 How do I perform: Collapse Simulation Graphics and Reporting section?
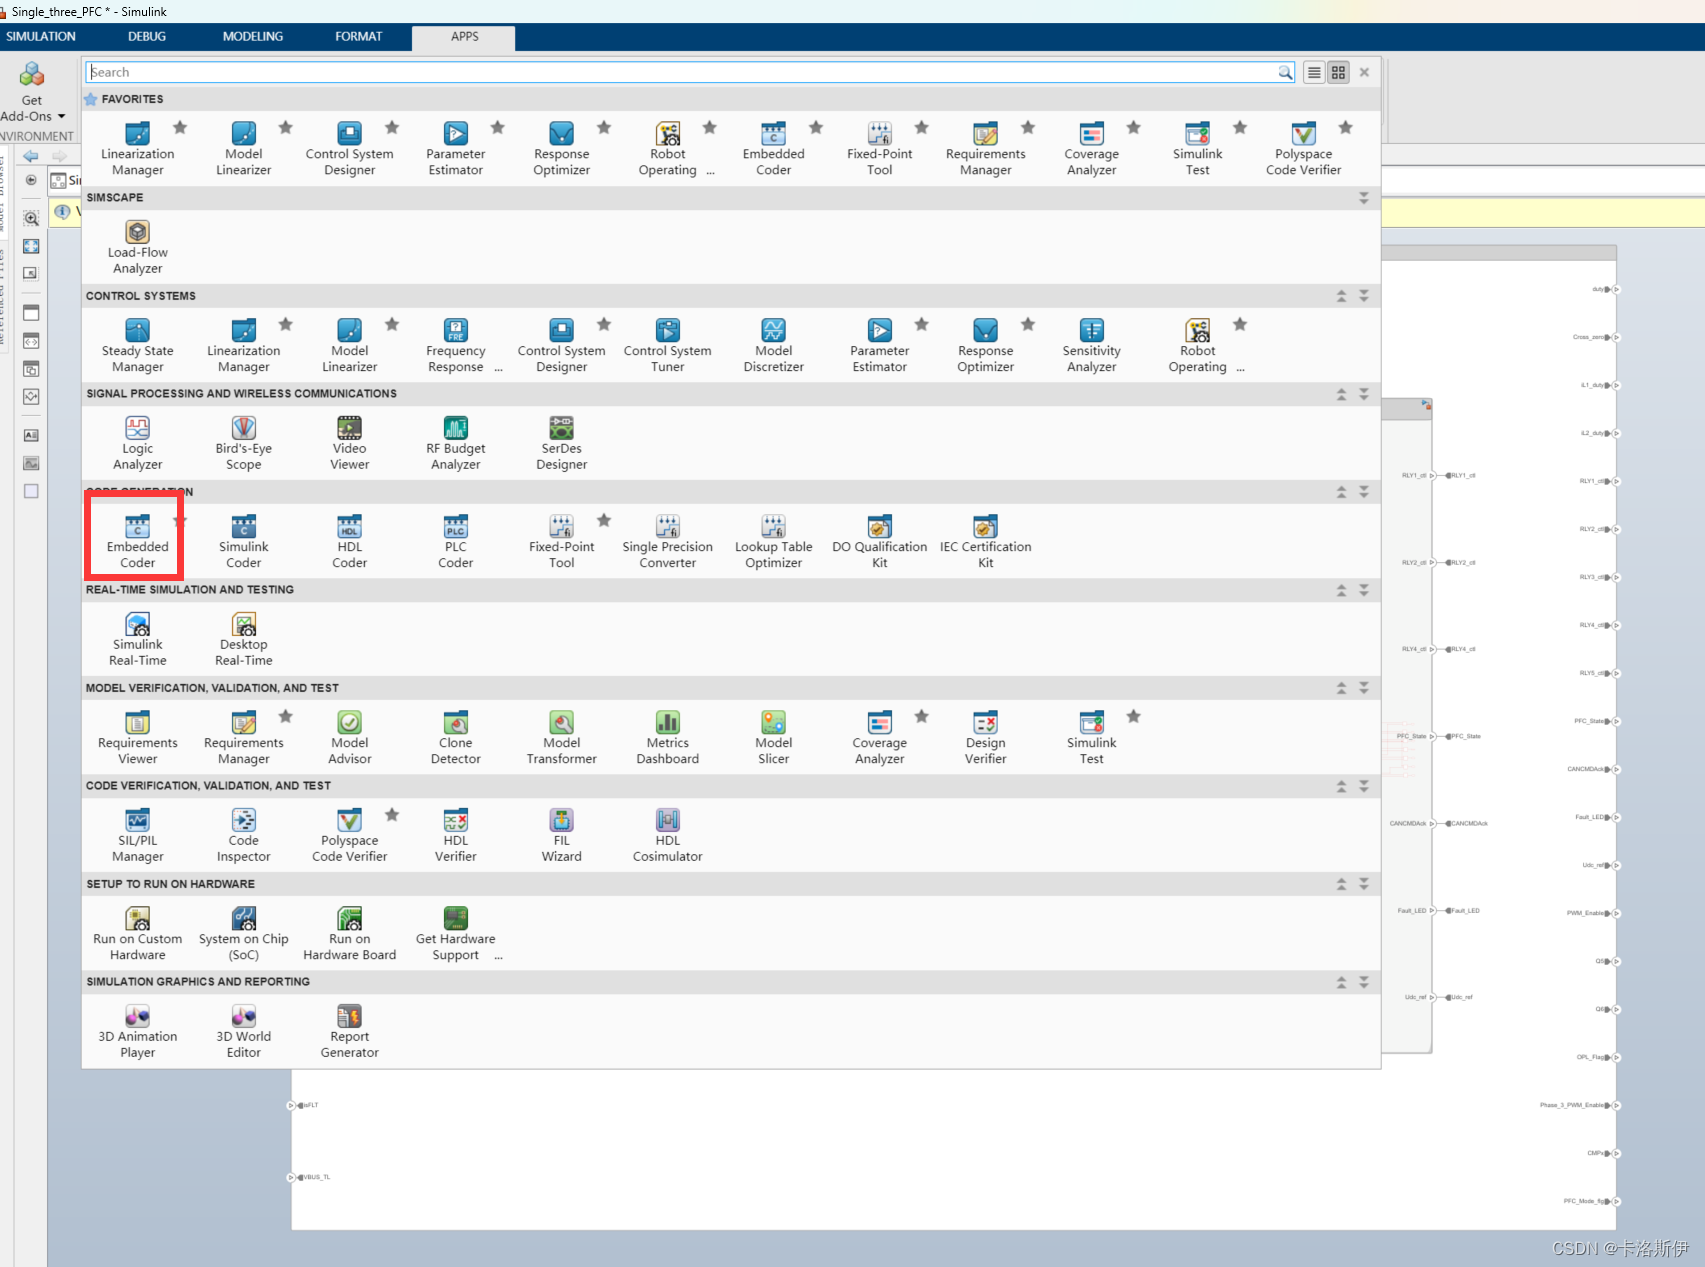coord(1341,982)
